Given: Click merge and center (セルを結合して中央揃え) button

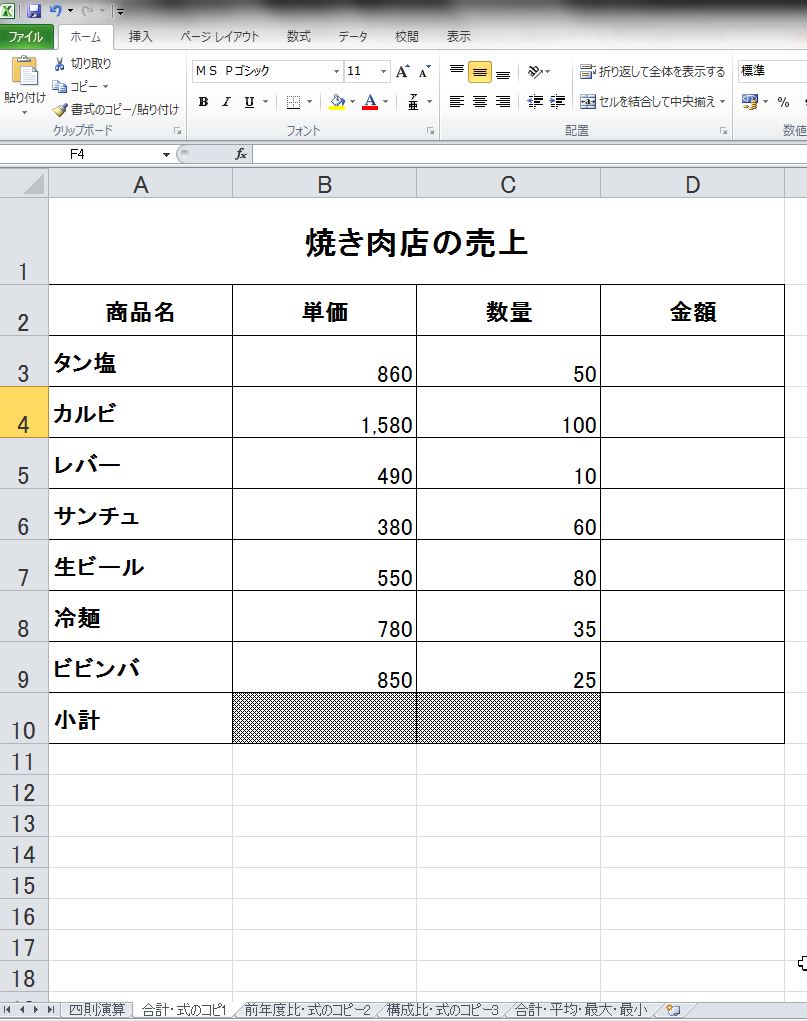Looking at the screenshot, I should point(650,102).
